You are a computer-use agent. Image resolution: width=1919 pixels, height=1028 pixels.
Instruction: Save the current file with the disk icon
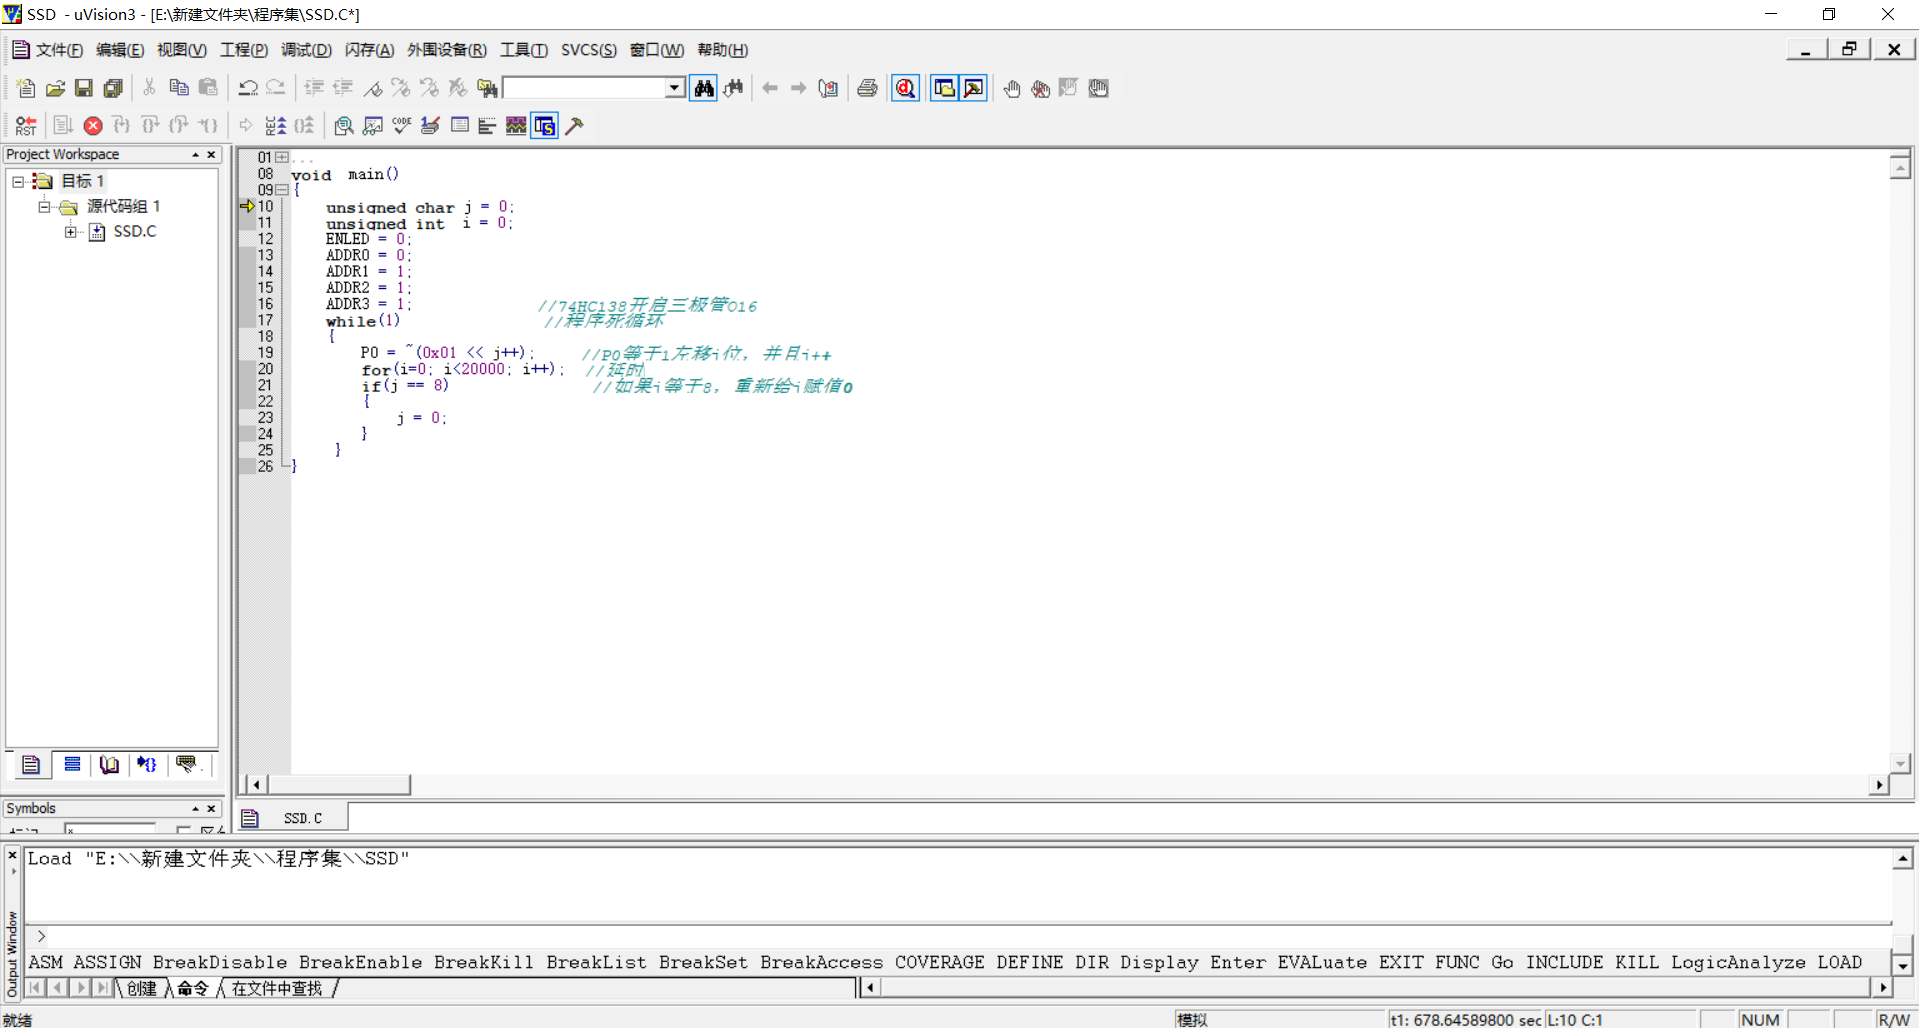tap(84, 88)
